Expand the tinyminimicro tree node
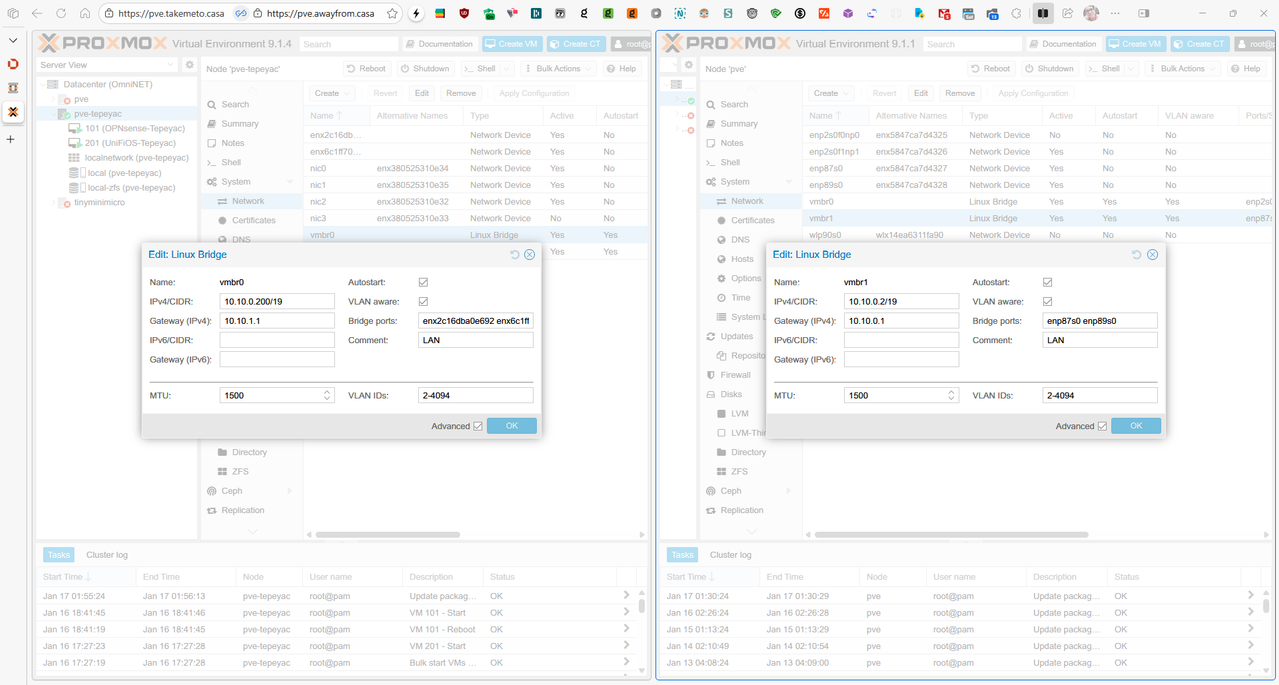Screen dimensions: 1279x685 [x=54, y=202]
